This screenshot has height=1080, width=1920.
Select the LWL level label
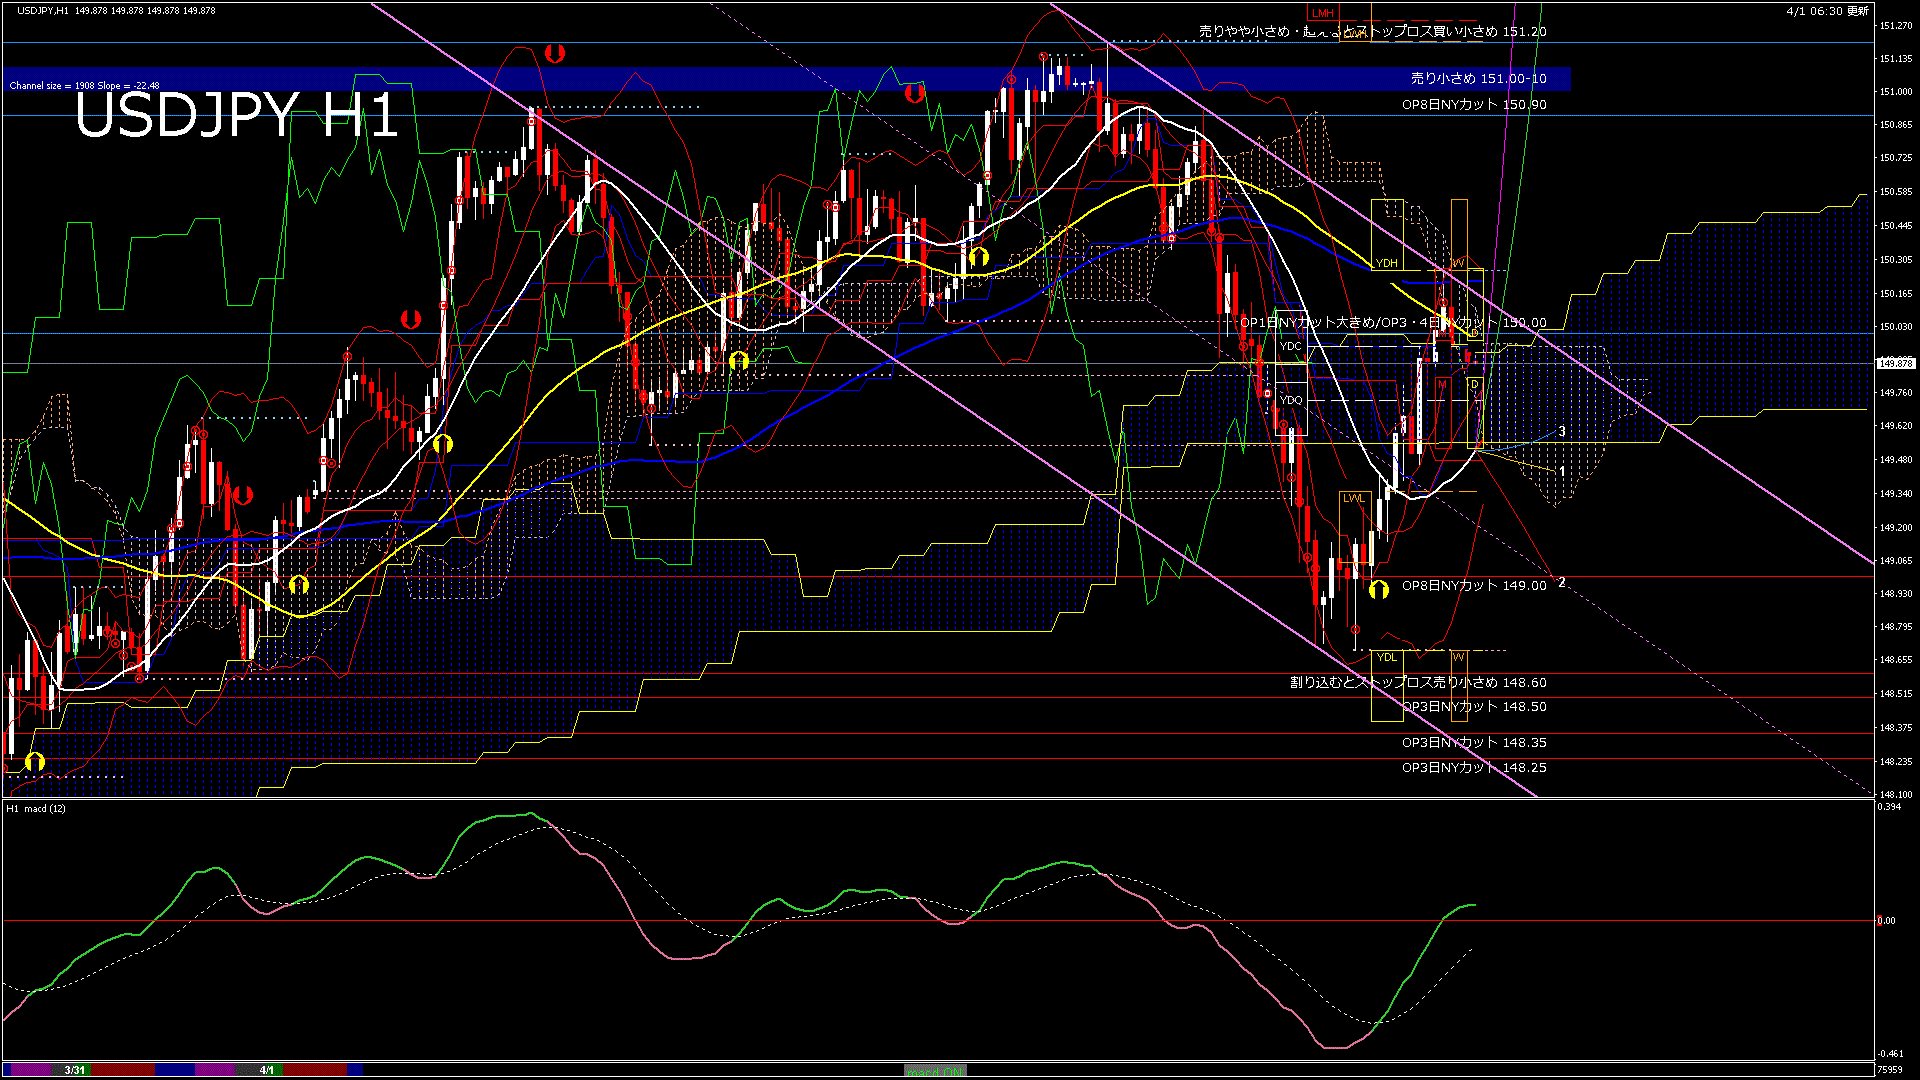pos(1353,498)
